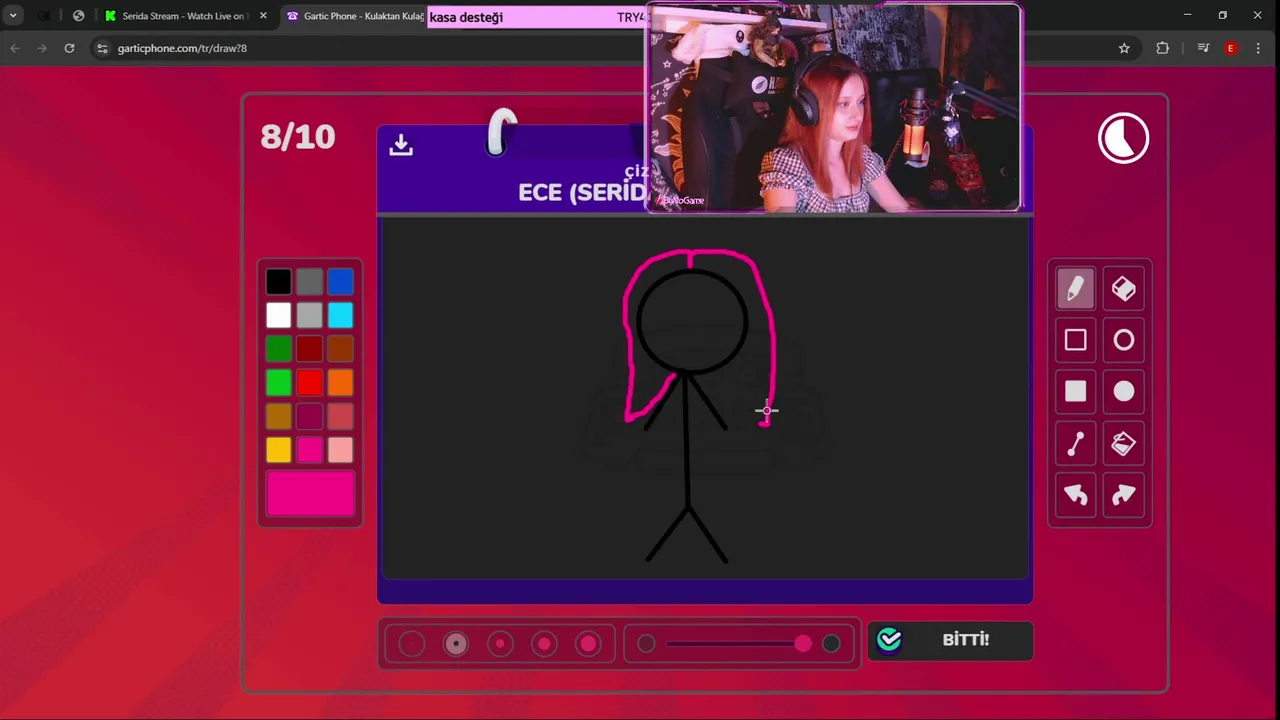Choose the filled rectangle shape tool

coord(1075,391)
